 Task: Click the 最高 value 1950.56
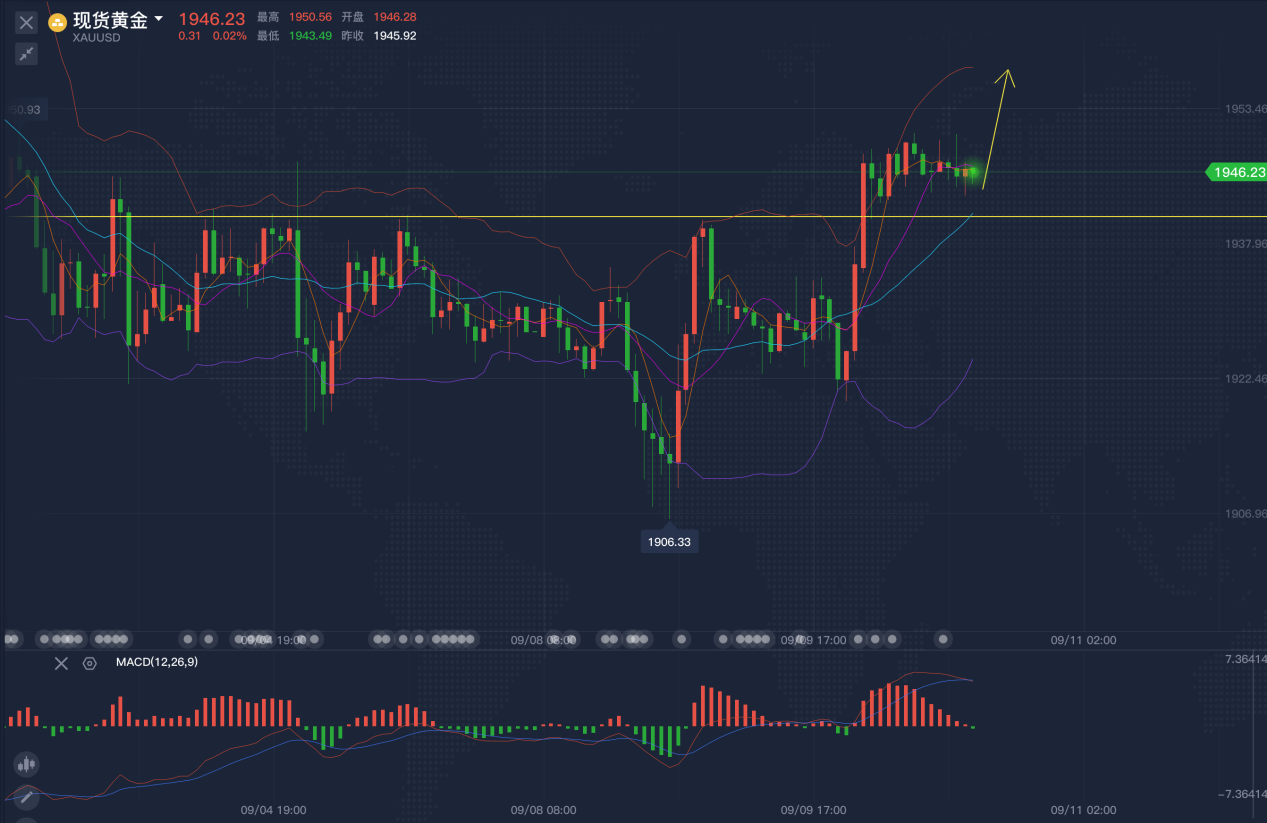[310, 17]
